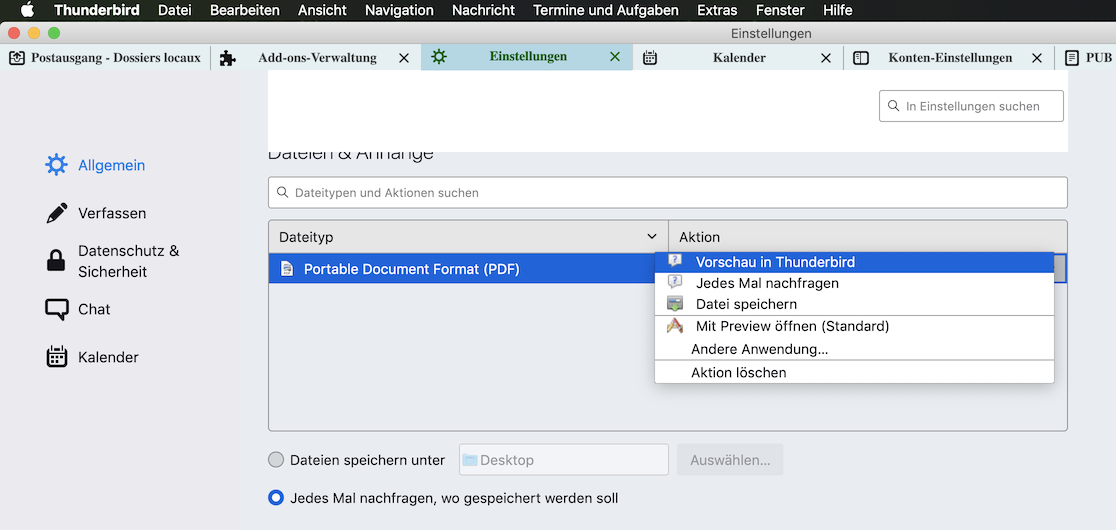Click the Chat speech bubble icon
The width and height of the screenshot is (1116, 530).
coord(56,310)
